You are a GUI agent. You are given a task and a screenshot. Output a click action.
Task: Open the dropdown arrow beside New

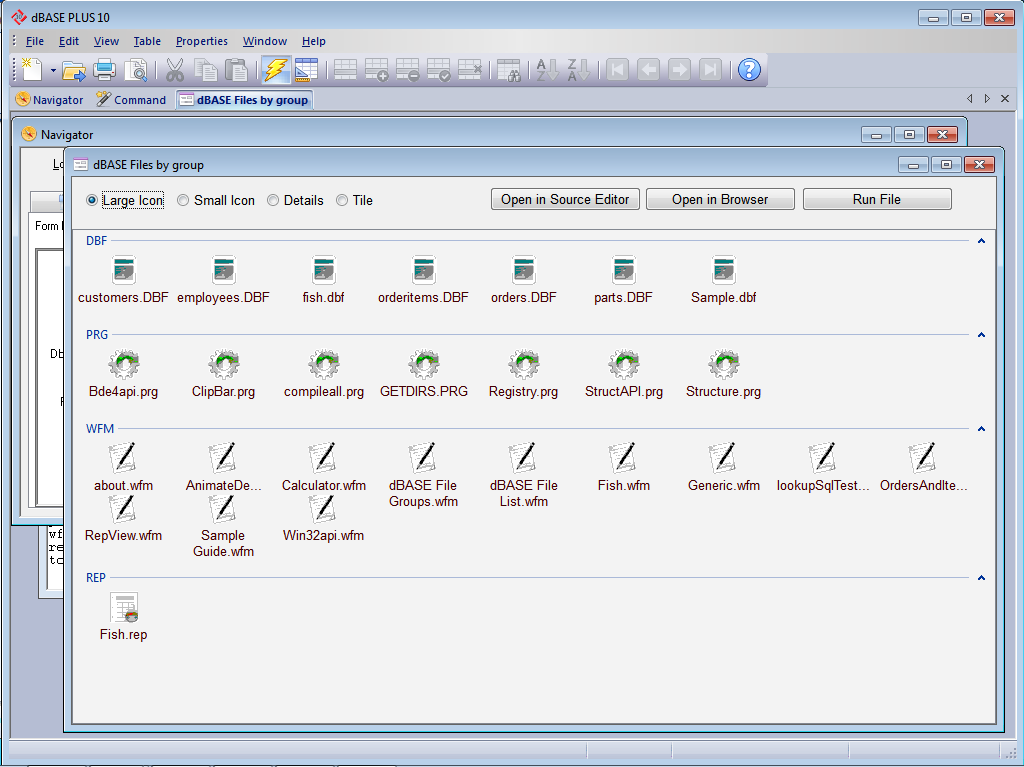(53, 70)
